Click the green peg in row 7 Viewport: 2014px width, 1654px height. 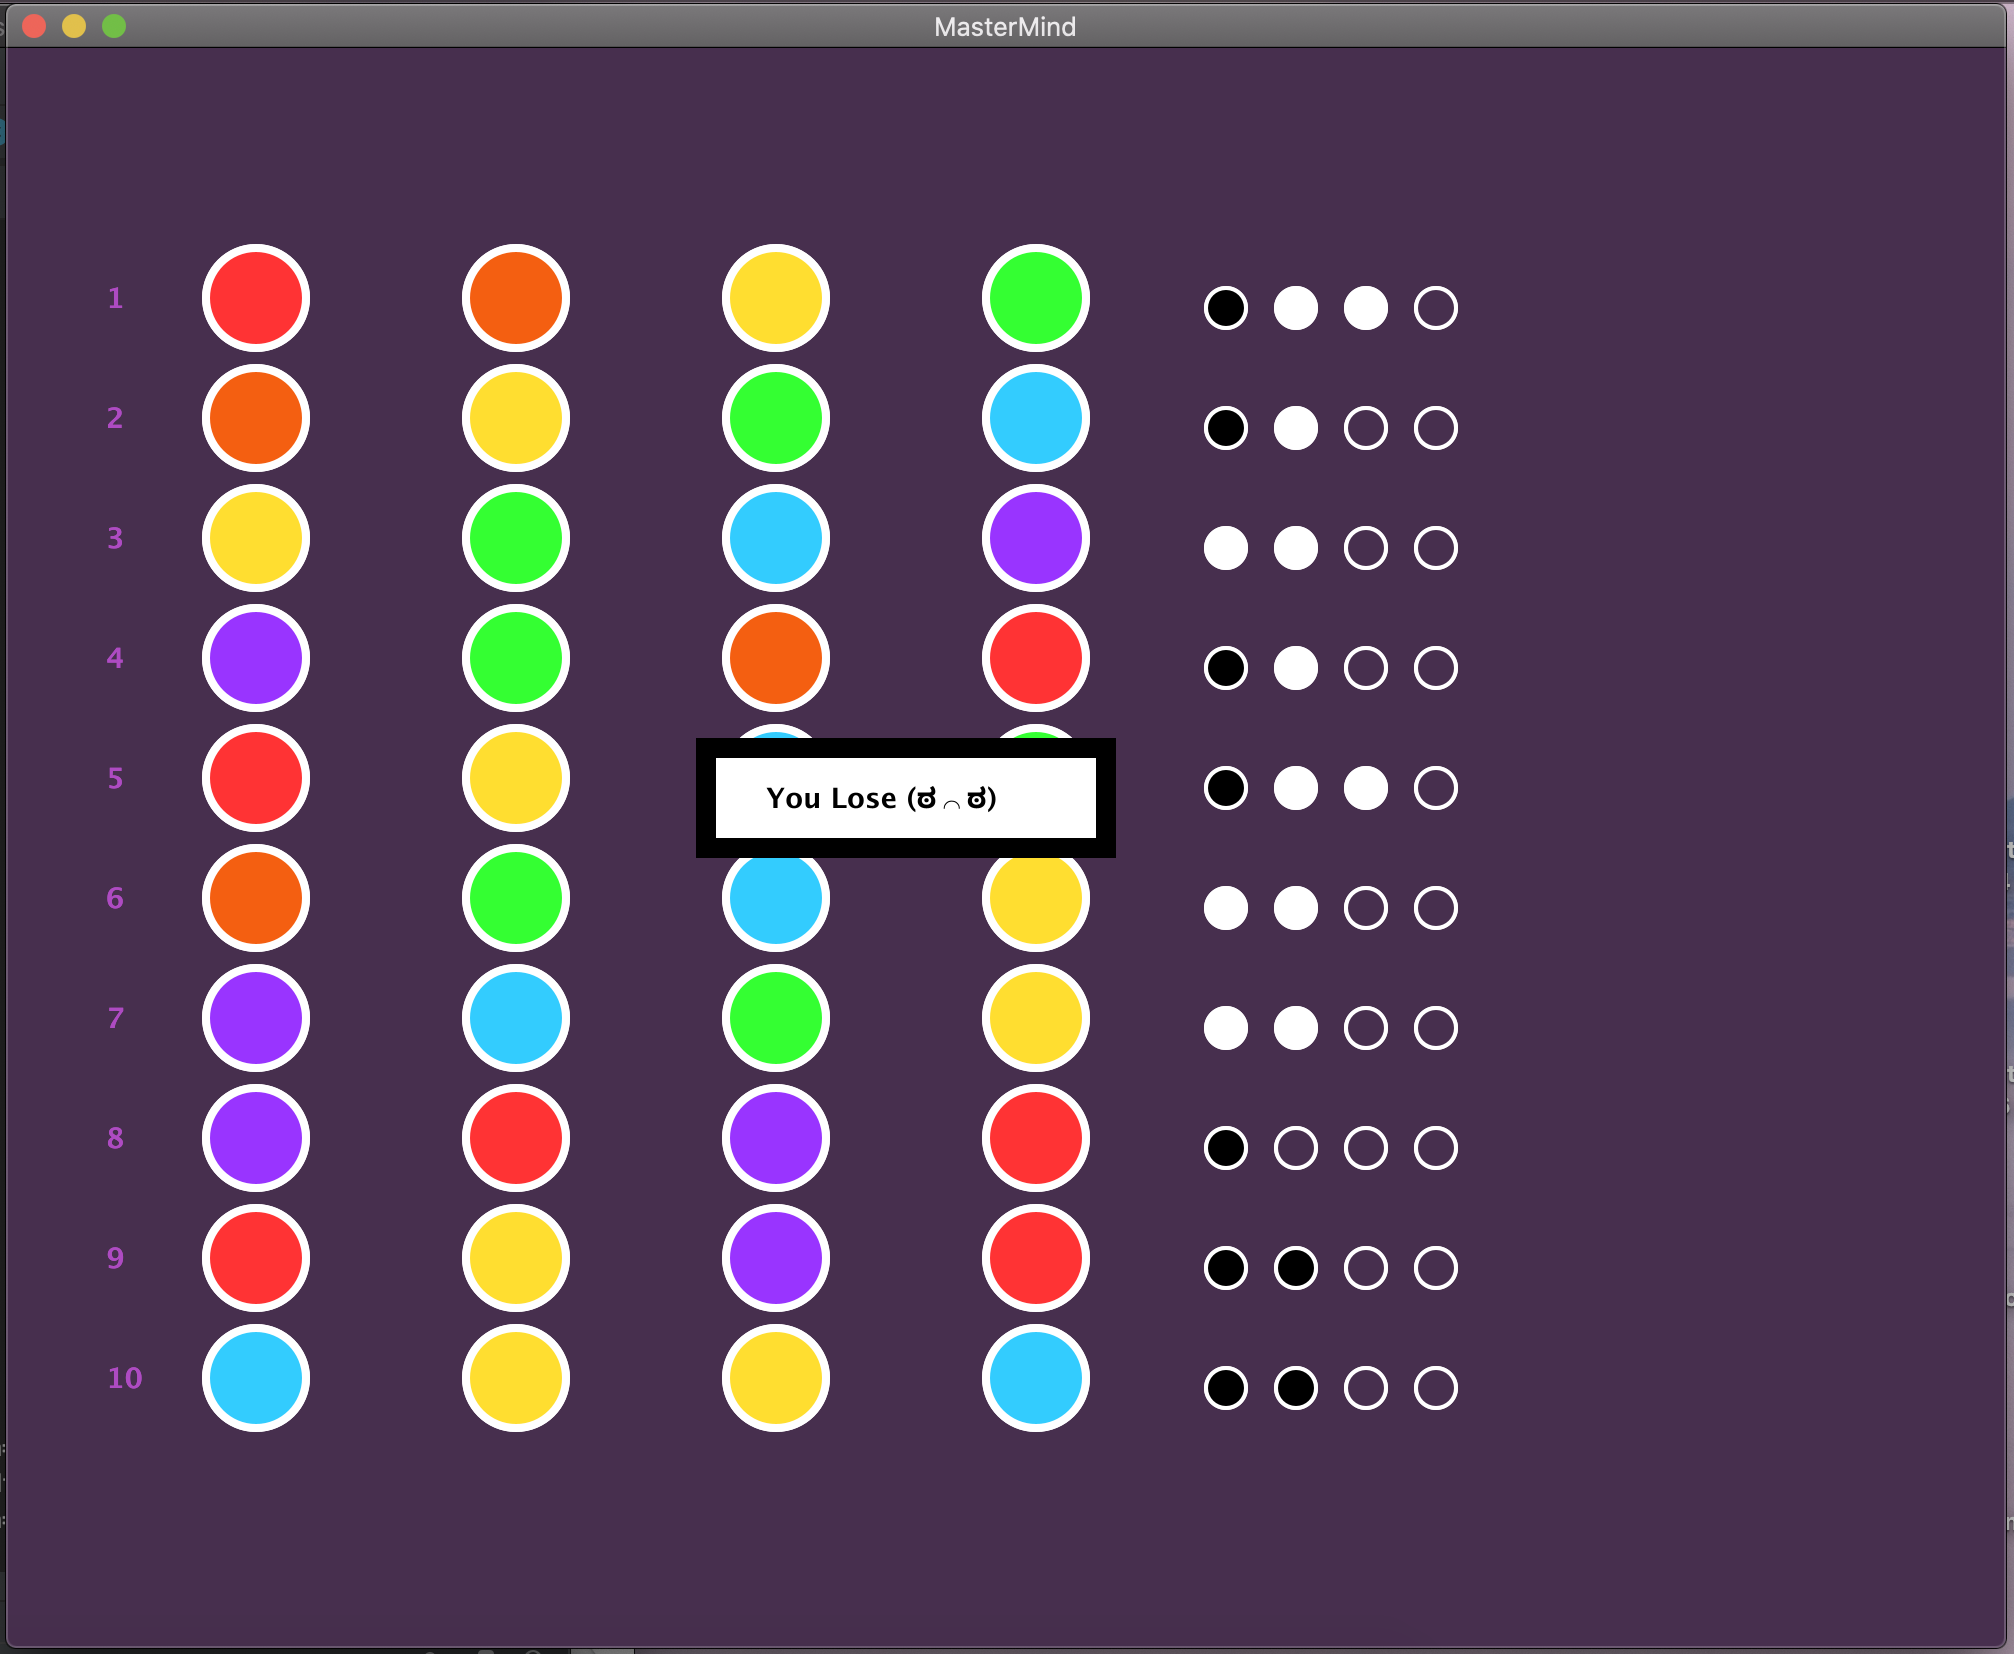tap(776, 1018)
